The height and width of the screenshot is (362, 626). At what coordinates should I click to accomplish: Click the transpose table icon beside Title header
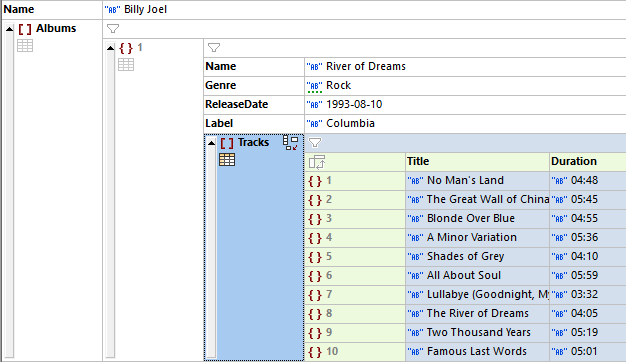(317, 162)
